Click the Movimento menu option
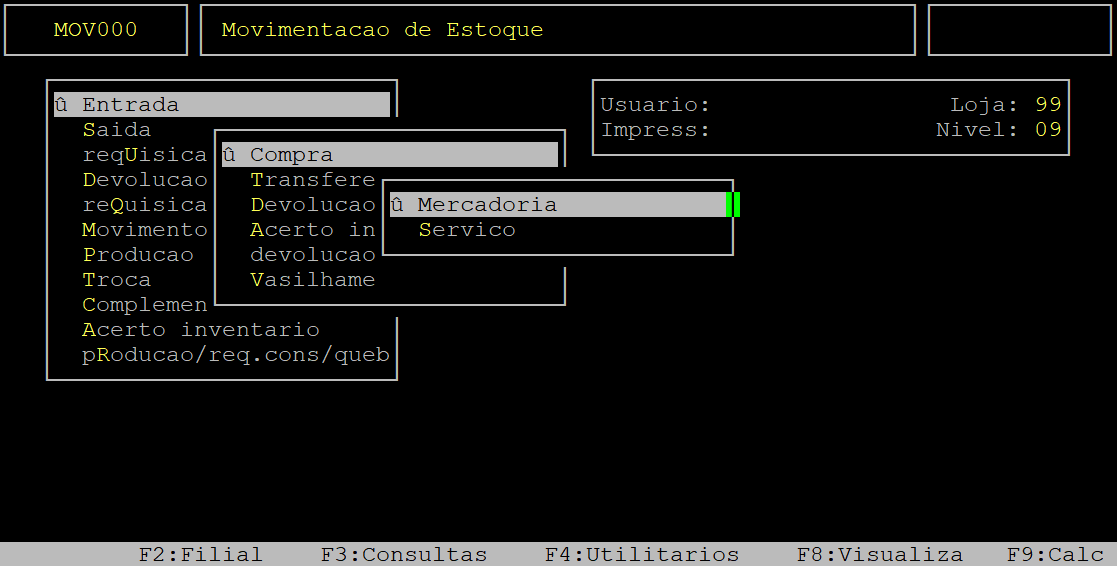The height and width of the screenshot is (566, 1117). [x=145, y=230]
